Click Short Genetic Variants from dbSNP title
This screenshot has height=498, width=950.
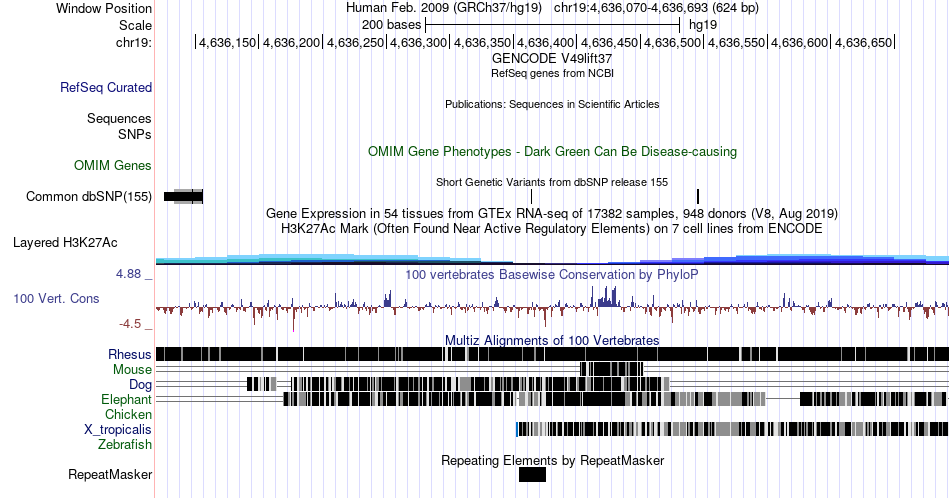point(552,182)
